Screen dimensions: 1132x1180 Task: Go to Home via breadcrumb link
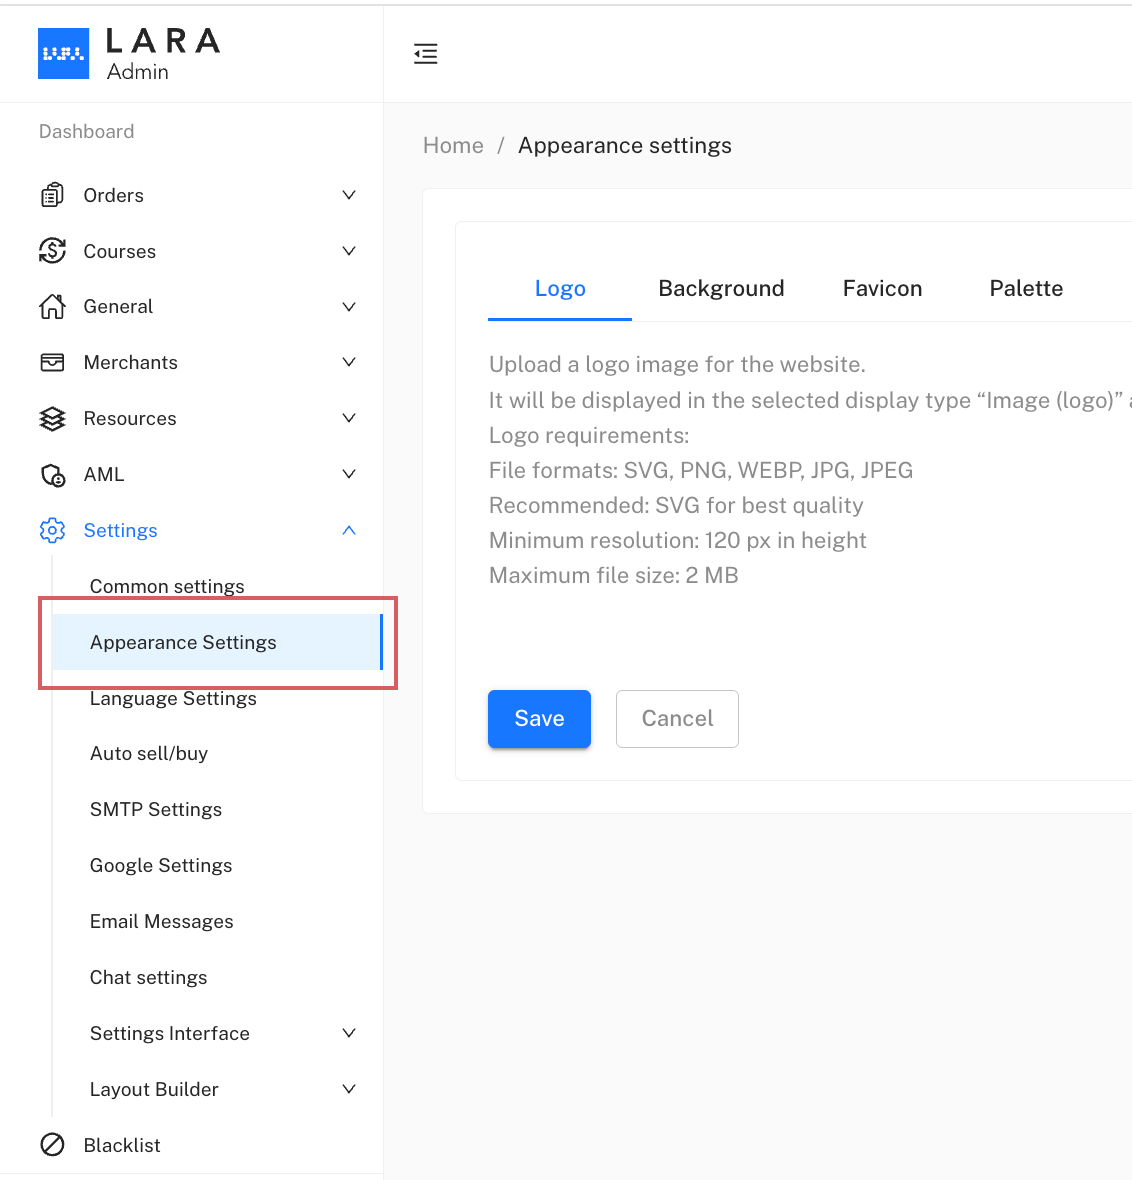click(453, 146)
